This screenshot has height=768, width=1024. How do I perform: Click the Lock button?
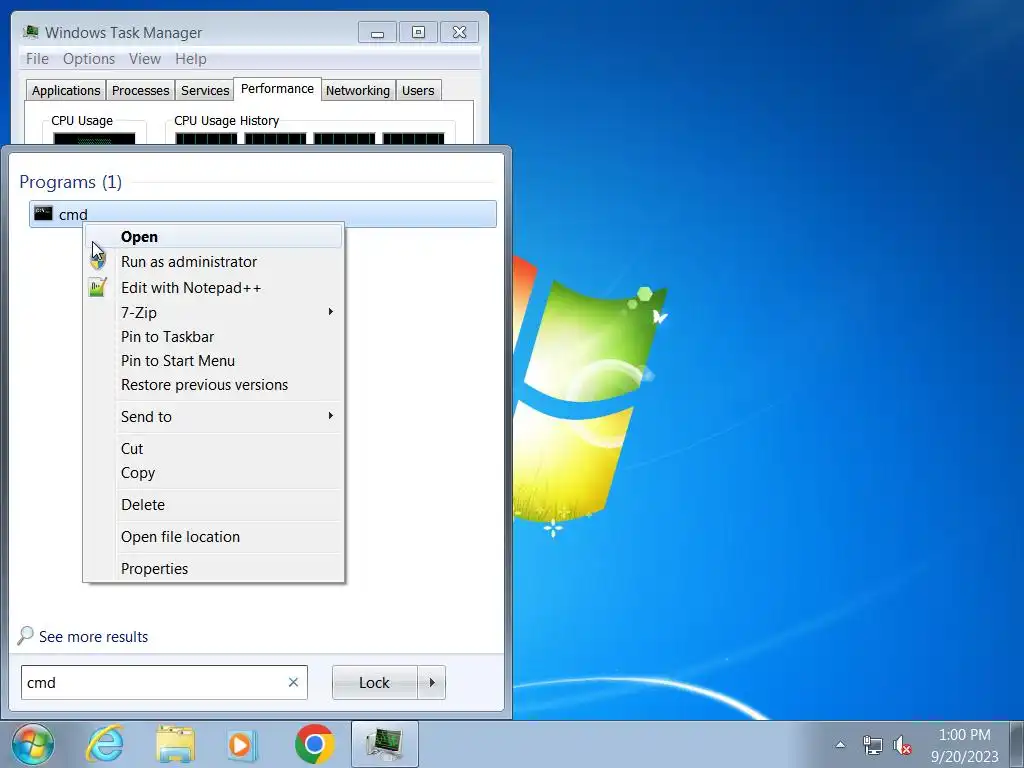[x=375, y=682]
